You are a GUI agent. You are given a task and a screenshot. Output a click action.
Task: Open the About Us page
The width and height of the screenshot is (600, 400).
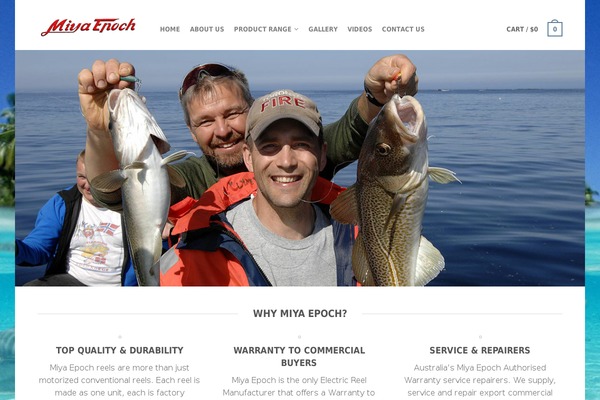click(207, 29)
